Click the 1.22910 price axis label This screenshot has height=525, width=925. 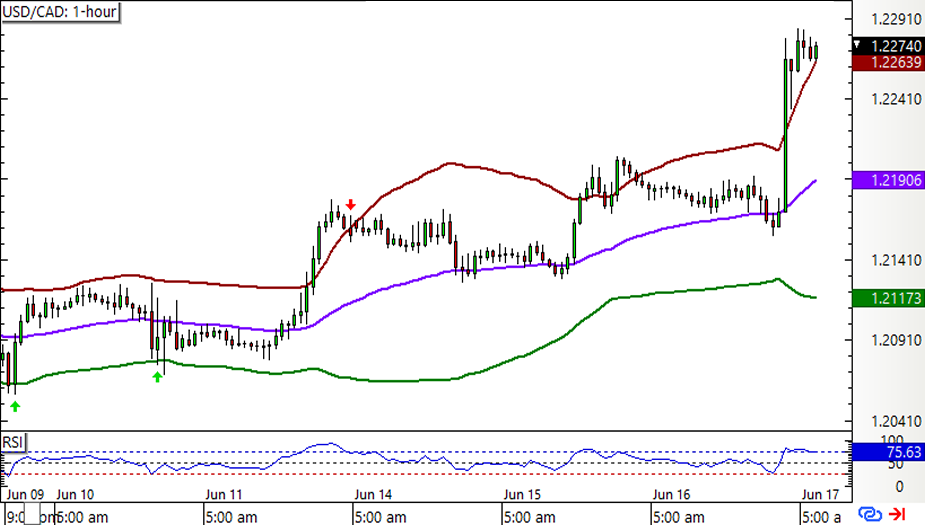(x=896, y=19)
